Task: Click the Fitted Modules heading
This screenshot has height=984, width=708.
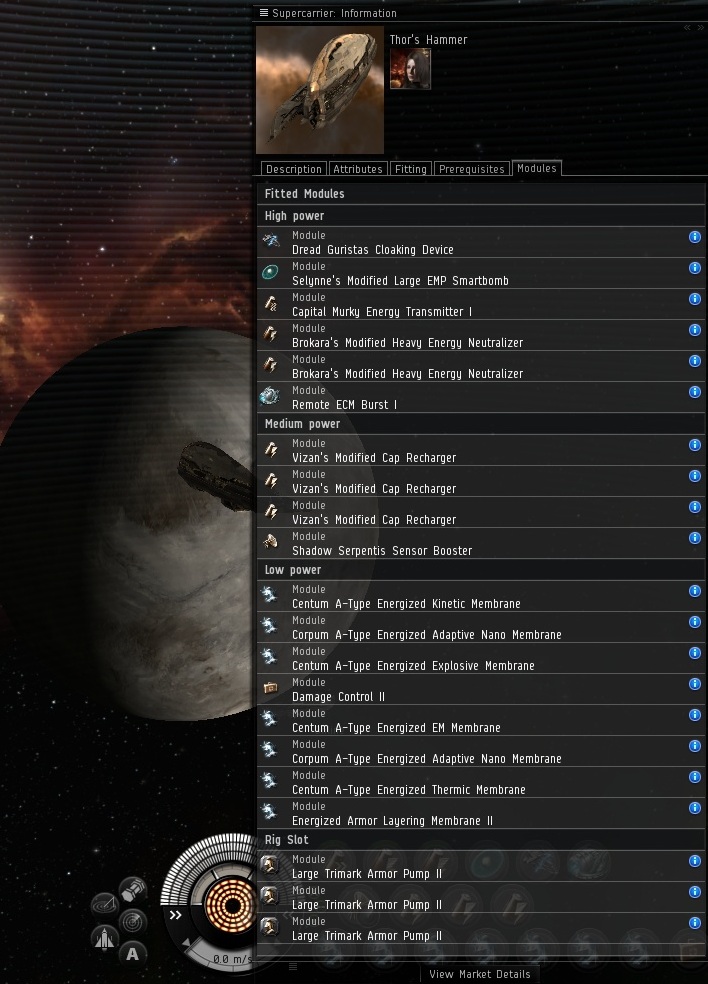Action: pos(304,194)
